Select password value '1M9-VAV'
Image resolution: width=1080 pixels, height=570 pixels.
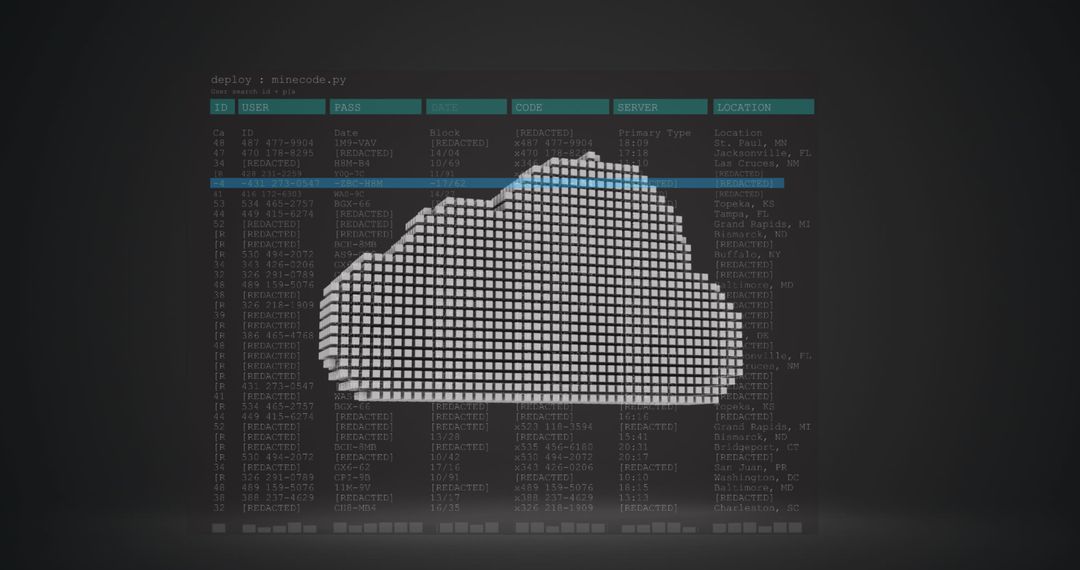(x=355, y=143)
